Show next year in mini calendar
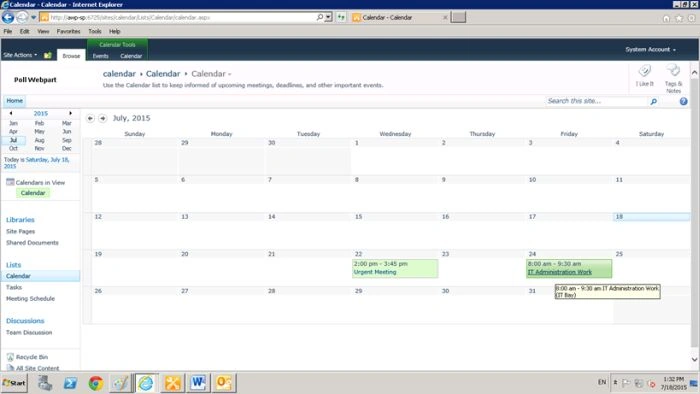This screenshot has height=394, width=700. (71, 113)
